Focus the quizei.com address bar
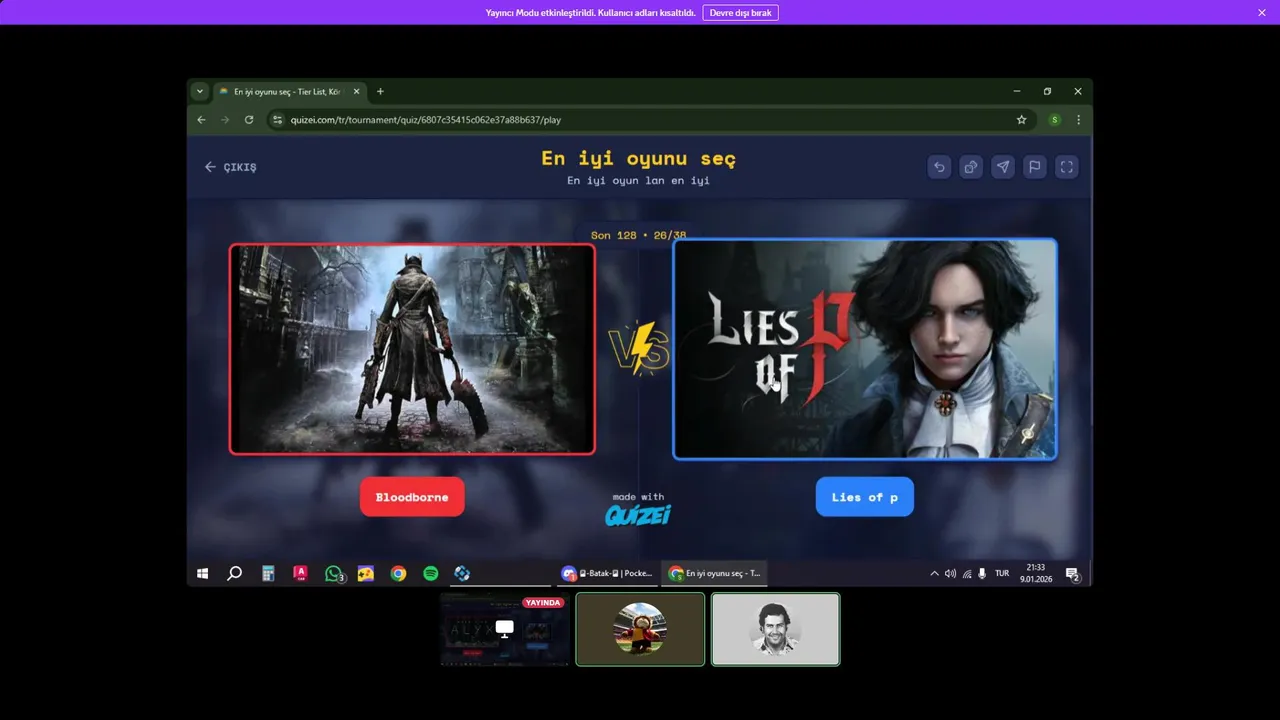Image resolution: width=1280 pixels, height=720 pixels. (x=640, y=120)
